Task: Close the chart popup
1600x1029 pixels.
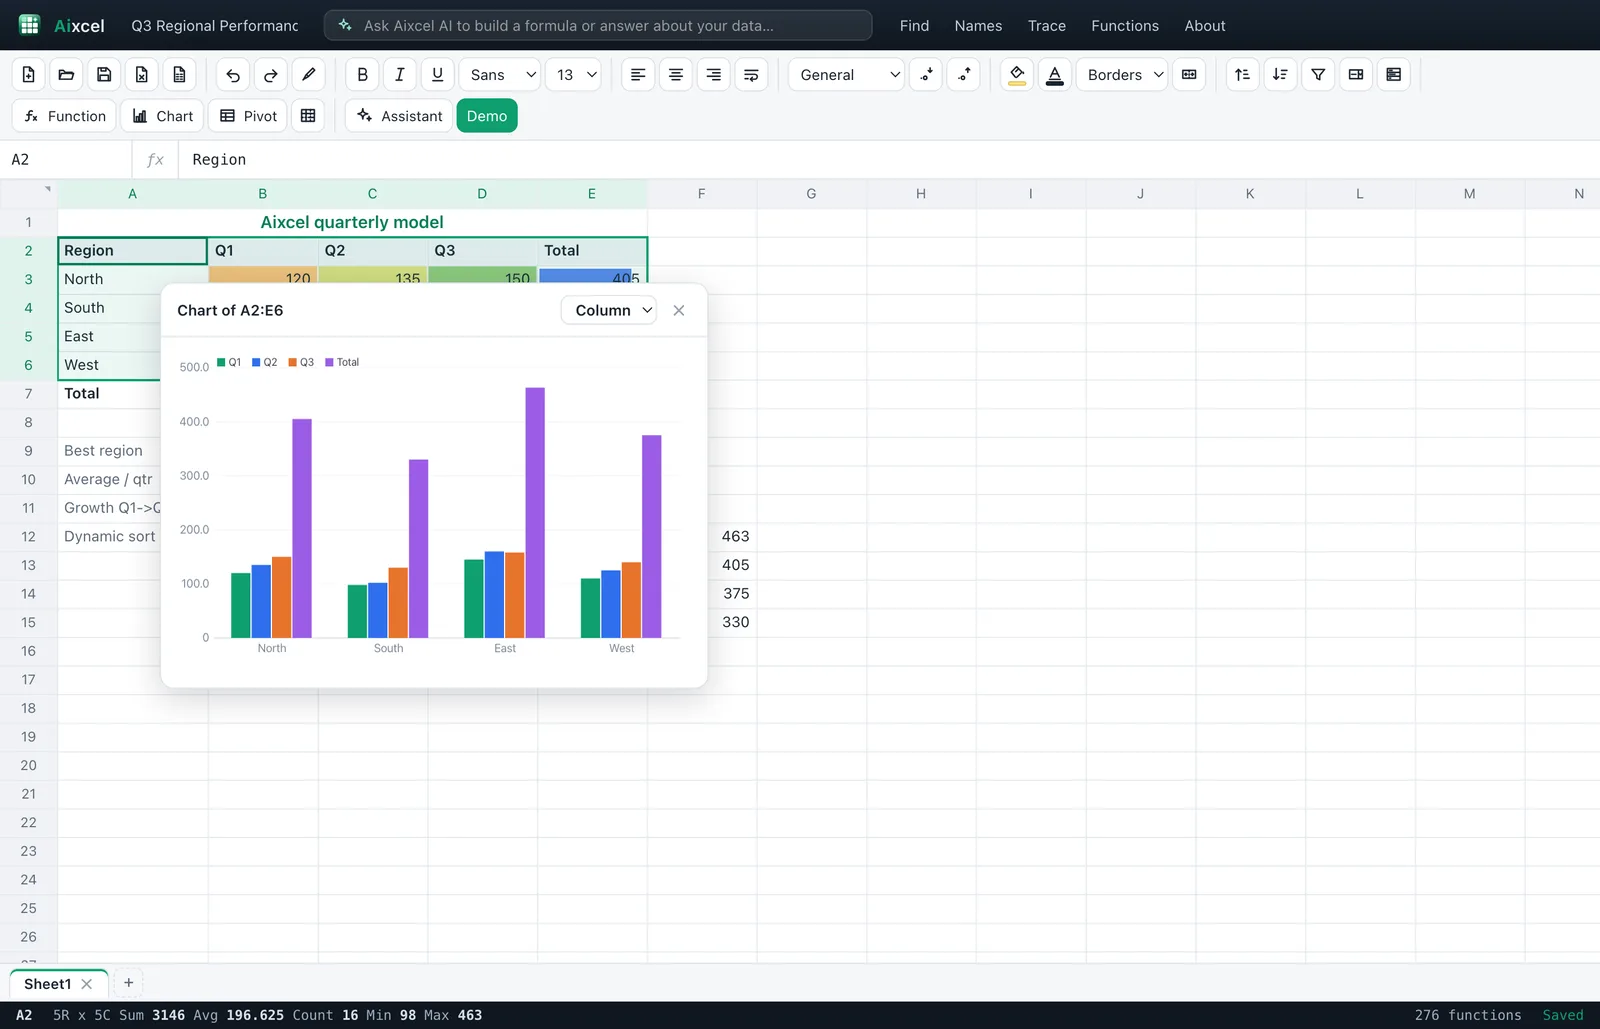Action: 679,311
